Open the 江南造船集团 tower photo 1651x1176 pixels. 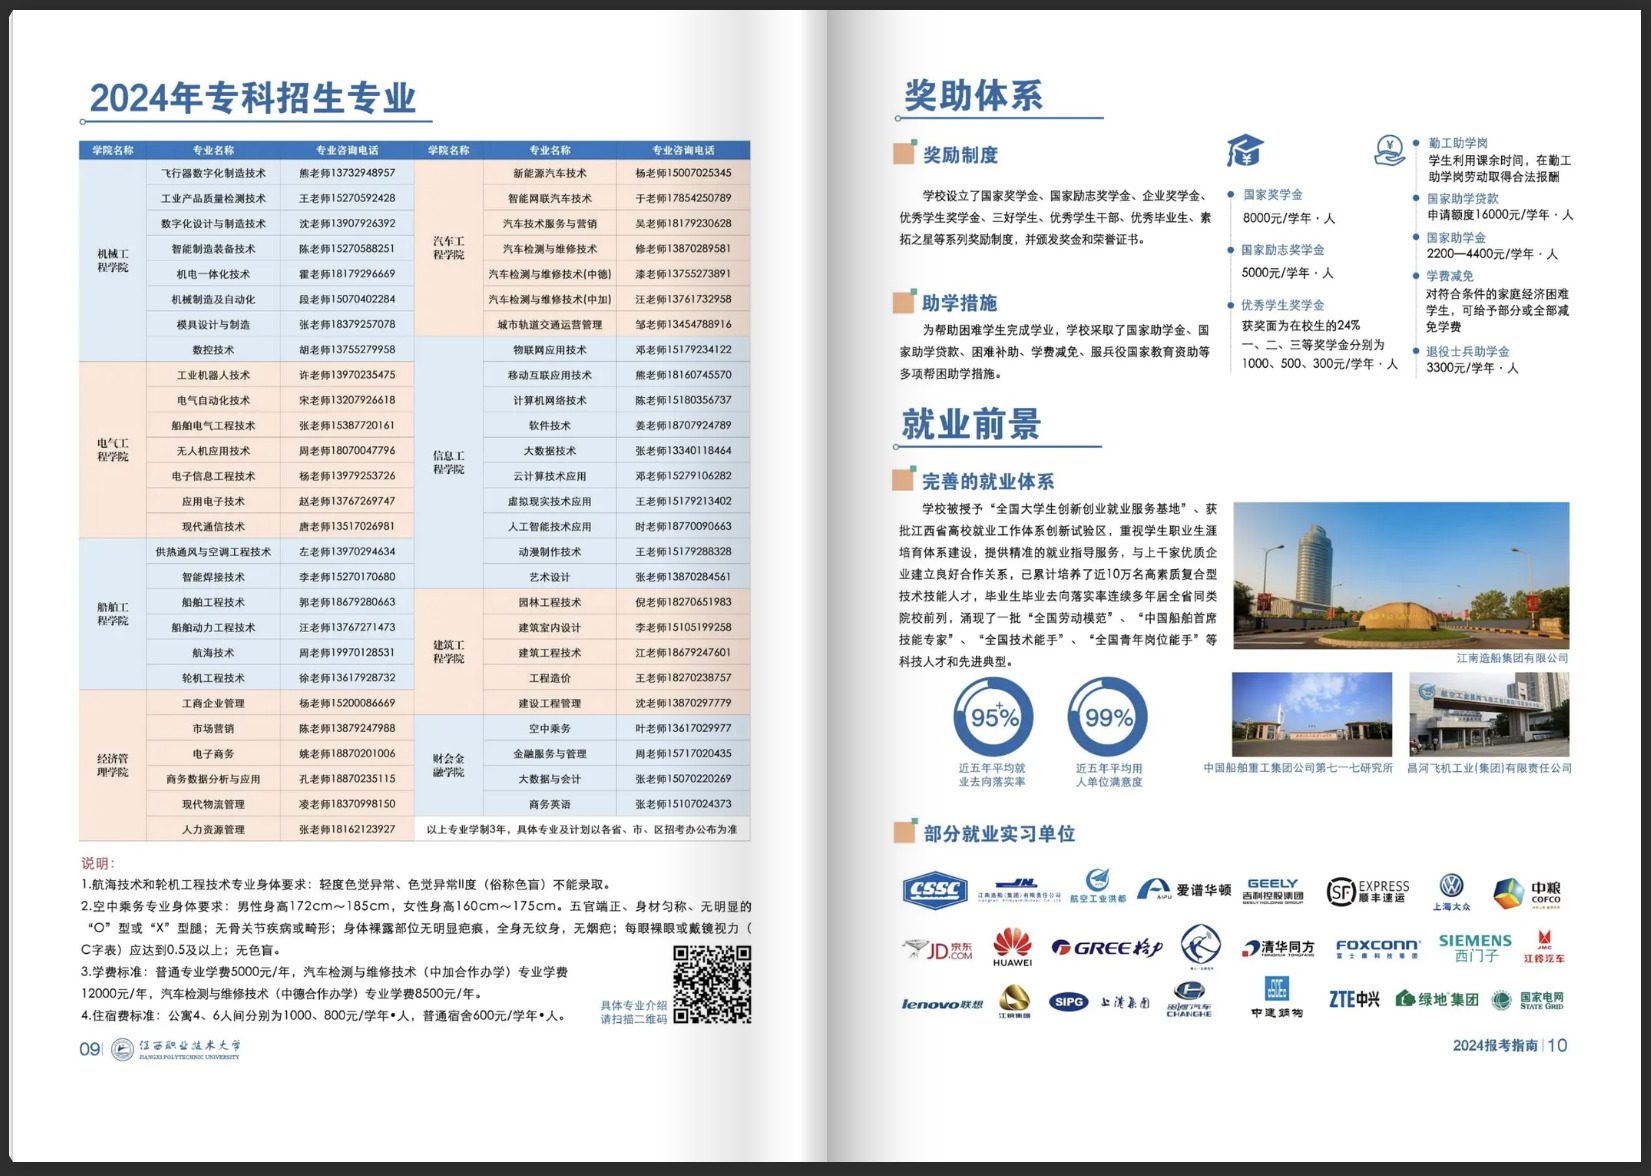(1401, 575)
